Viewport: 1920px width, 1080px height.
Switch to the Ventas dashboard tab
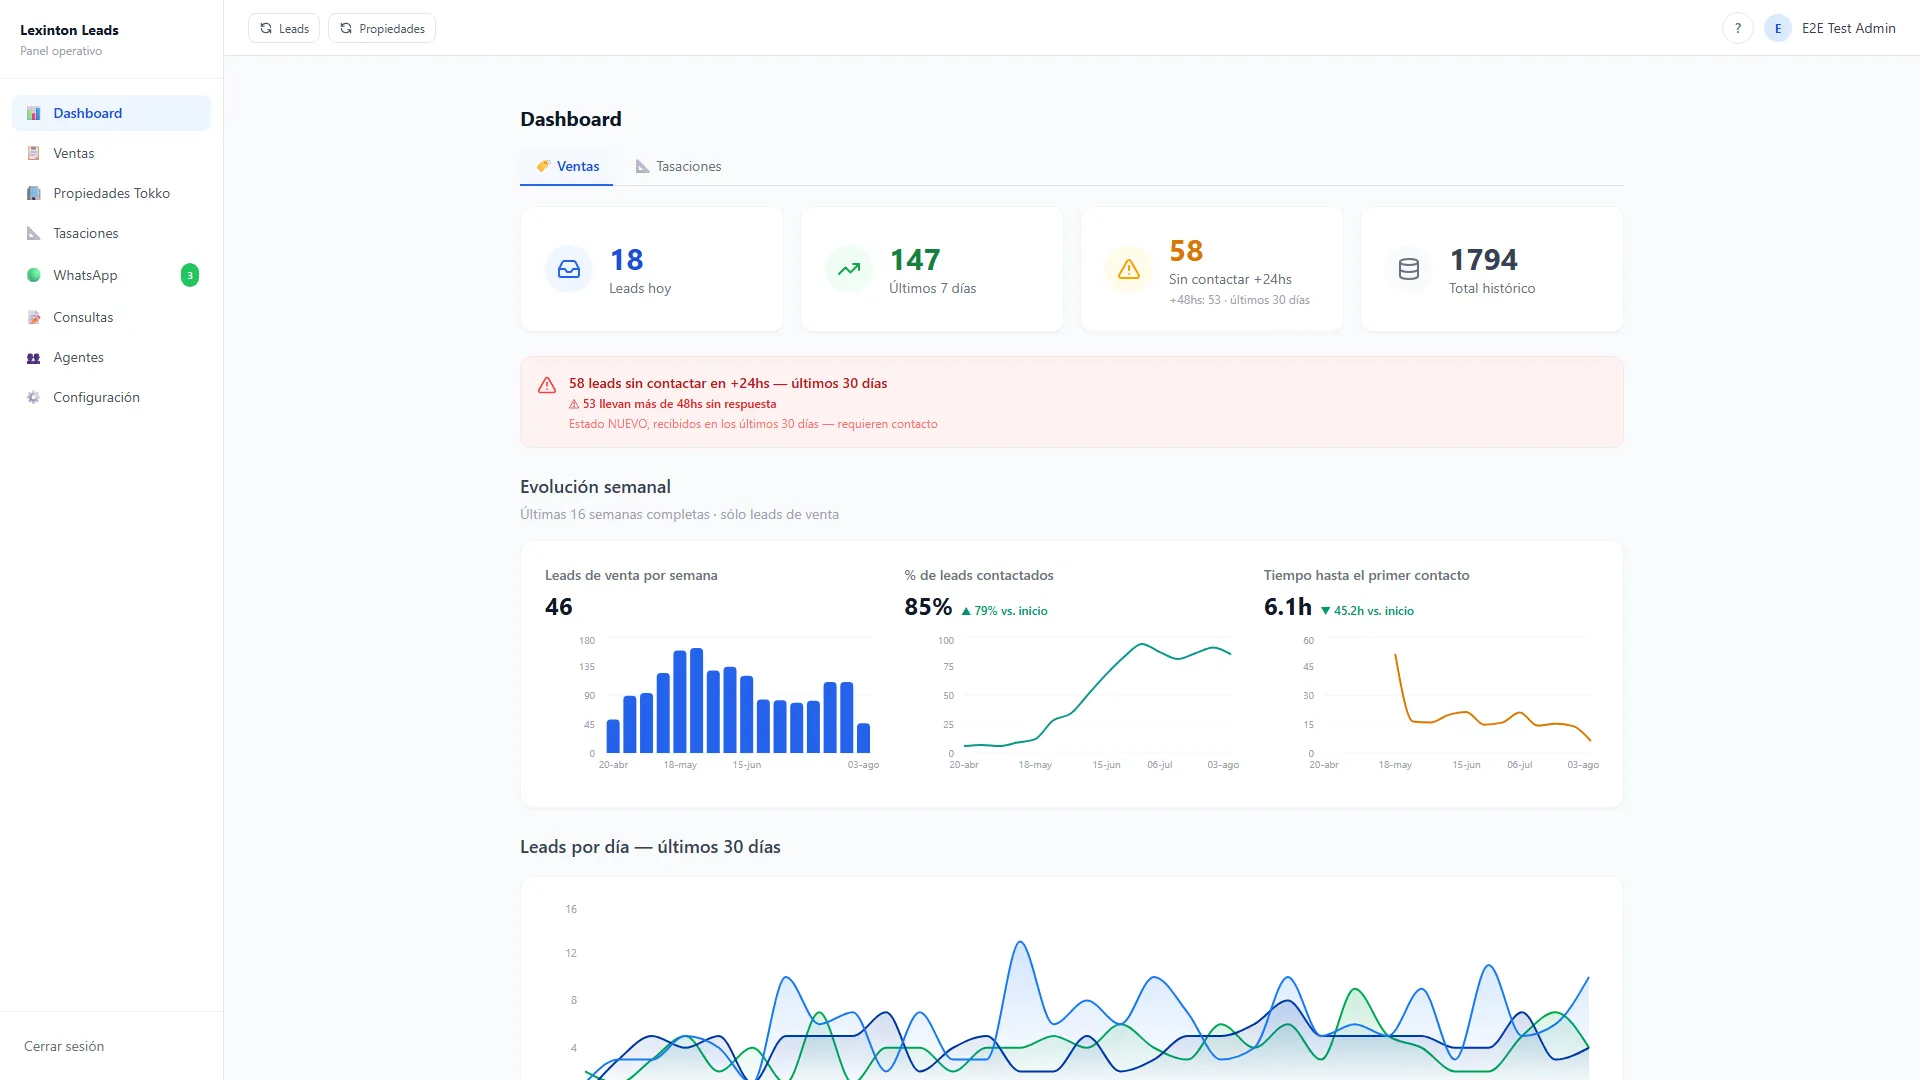(567, 166)
